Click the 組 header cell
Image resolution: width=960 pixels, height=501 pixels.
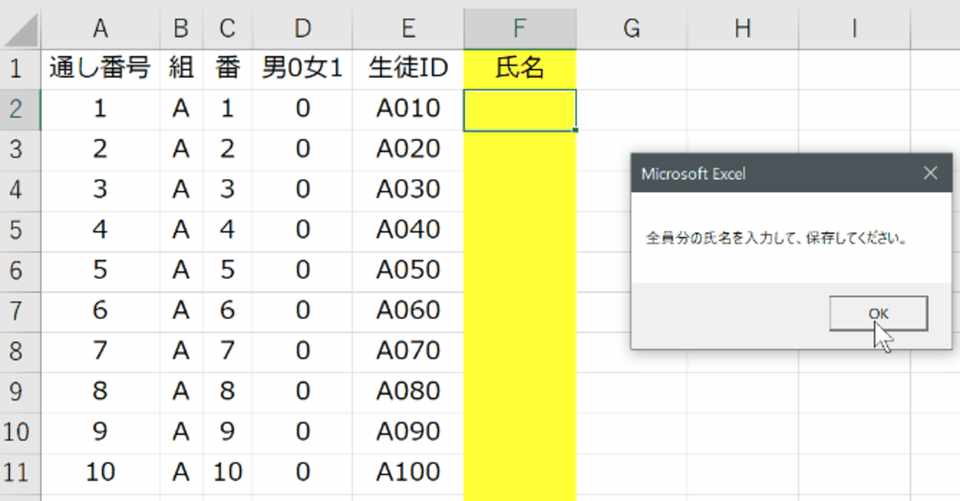(181, 69)
